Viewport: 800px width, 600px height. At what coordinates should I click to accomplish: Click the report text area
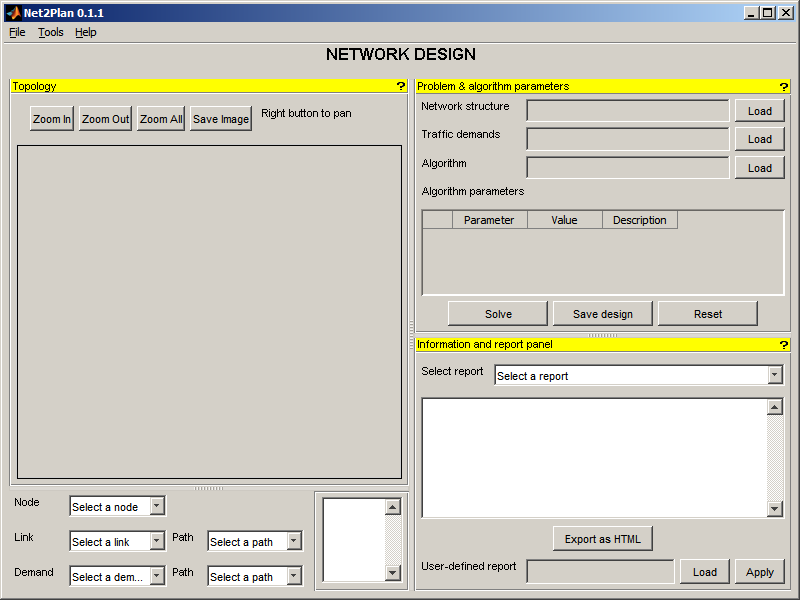tap(594, 458)
